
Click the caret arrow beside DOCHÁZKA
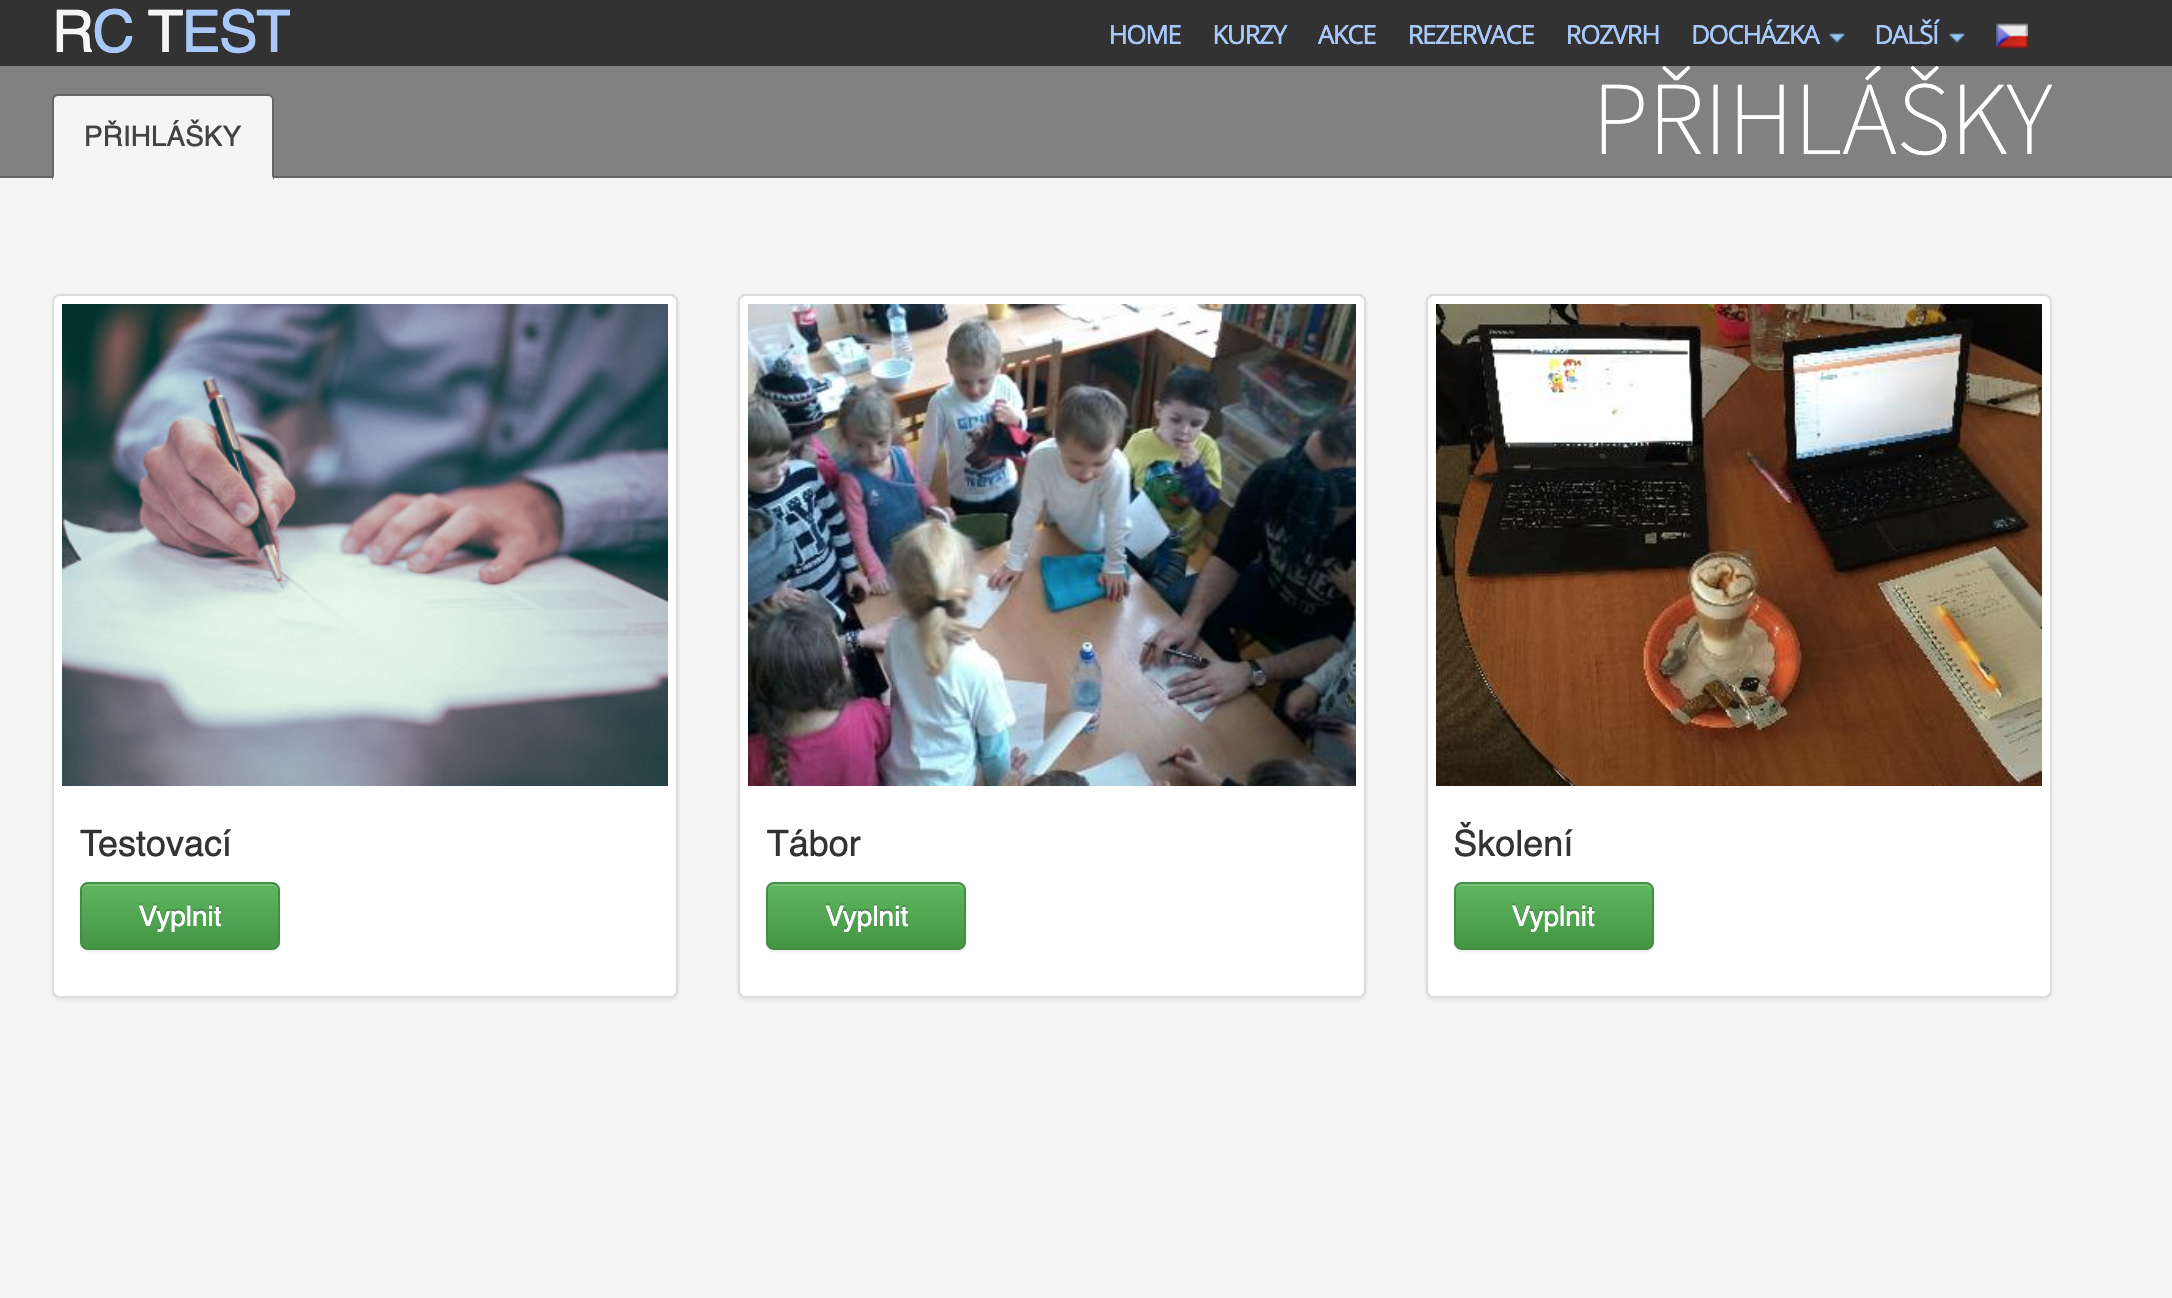1836,38
